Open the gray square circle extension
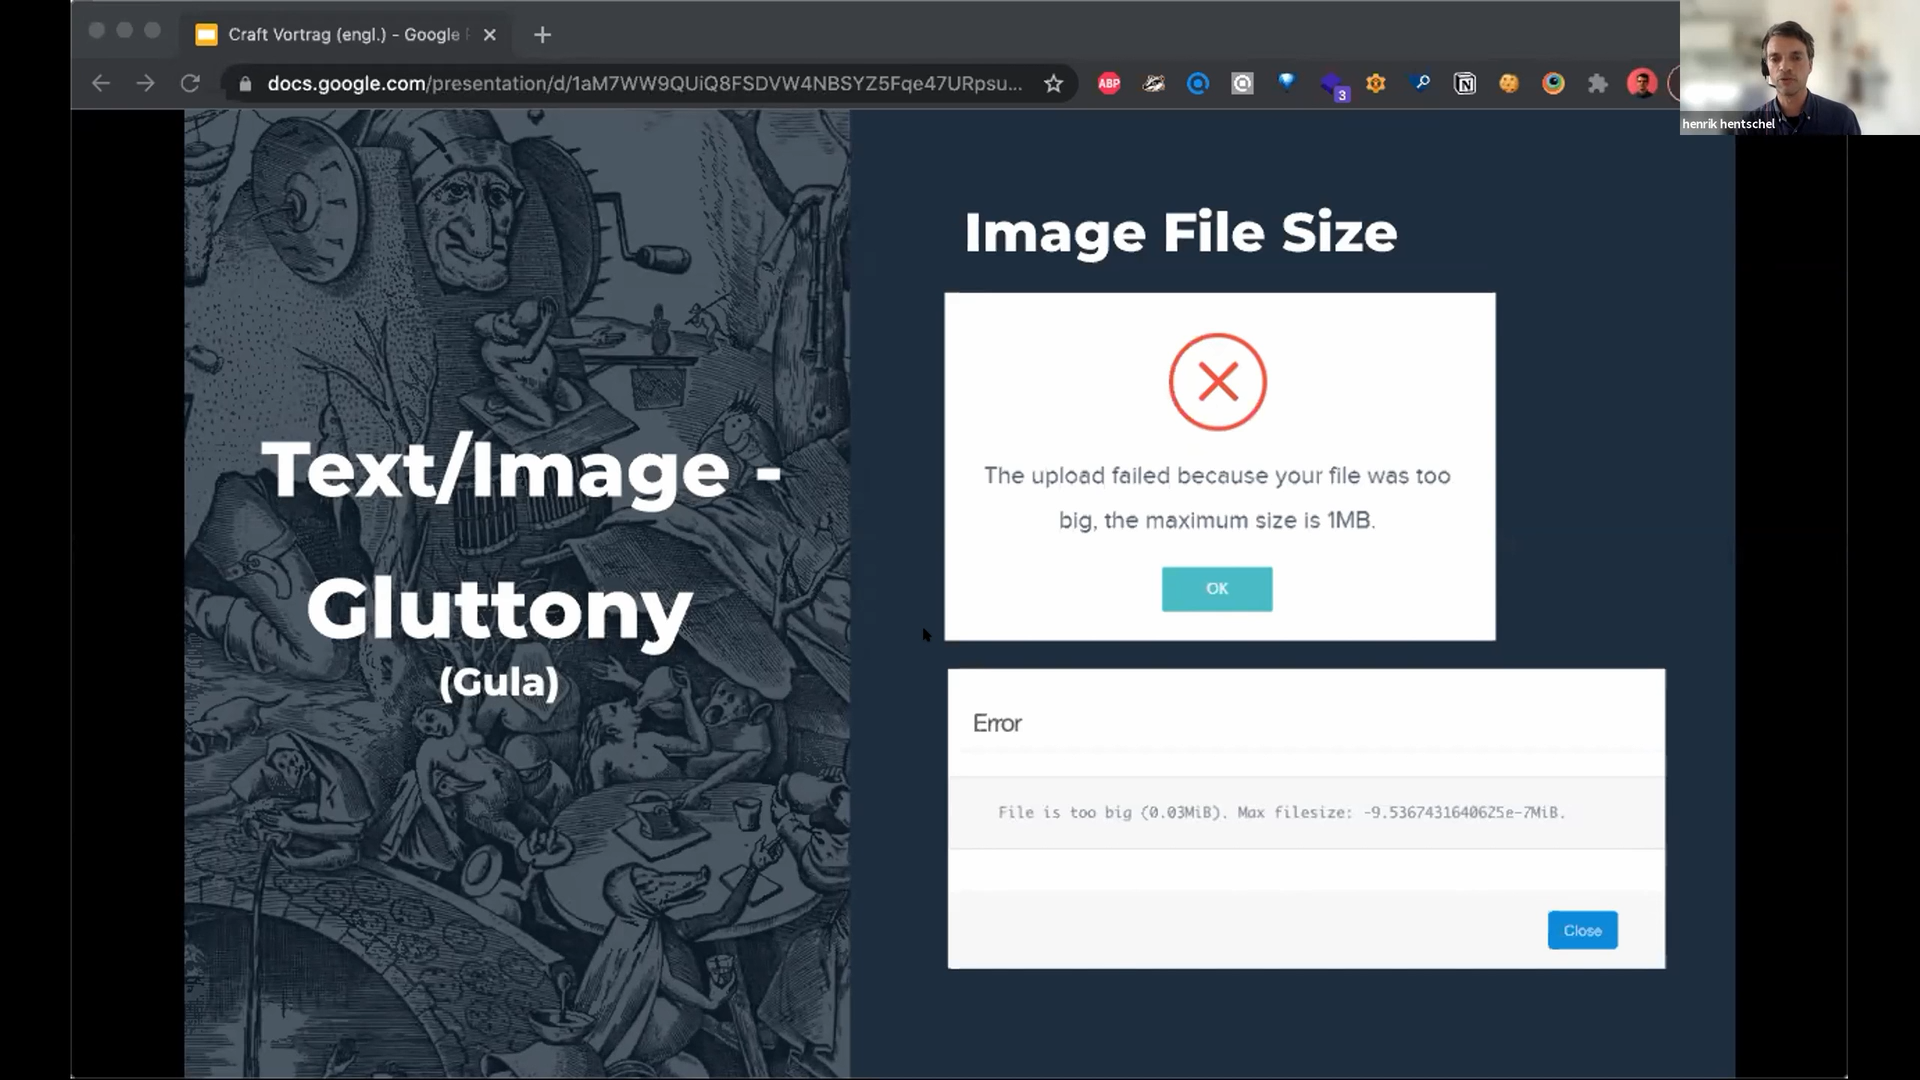Viewport: 1920px width, 1080px height. 1242,84
